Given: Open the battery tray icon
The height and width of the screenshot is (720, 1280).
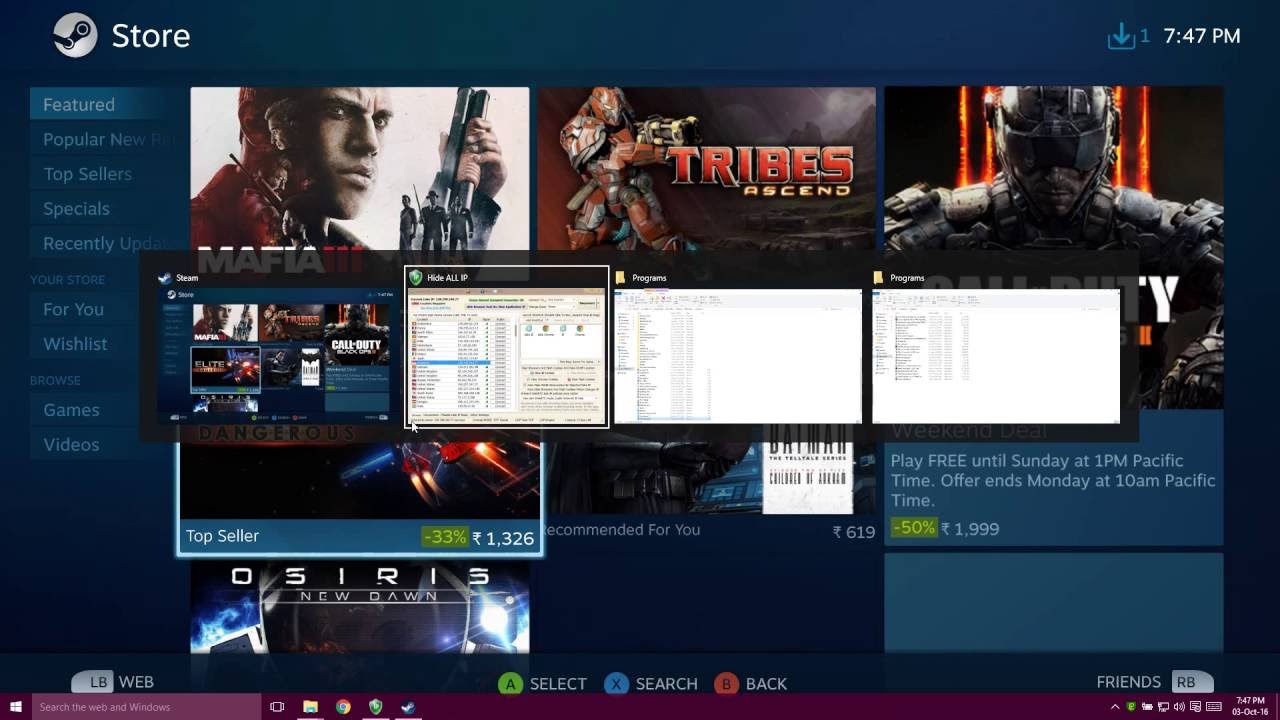Looking at the screenshot, I should pos(1147,706).
